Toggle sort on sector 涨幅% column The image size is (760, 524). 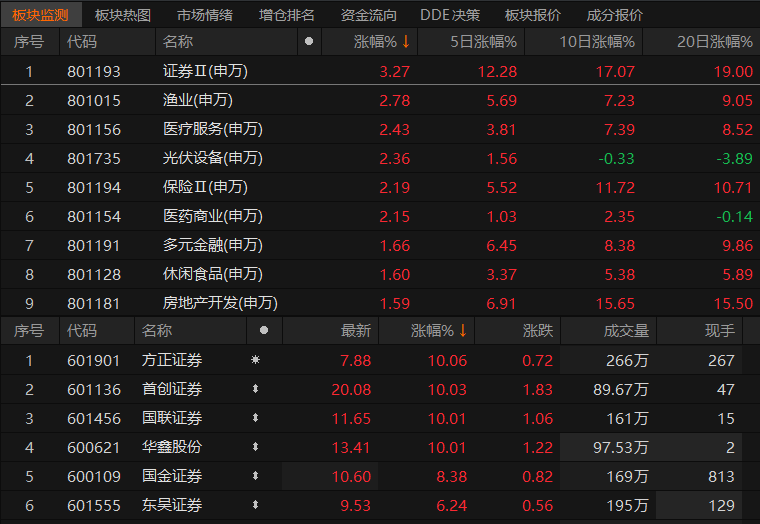point(382,42)
